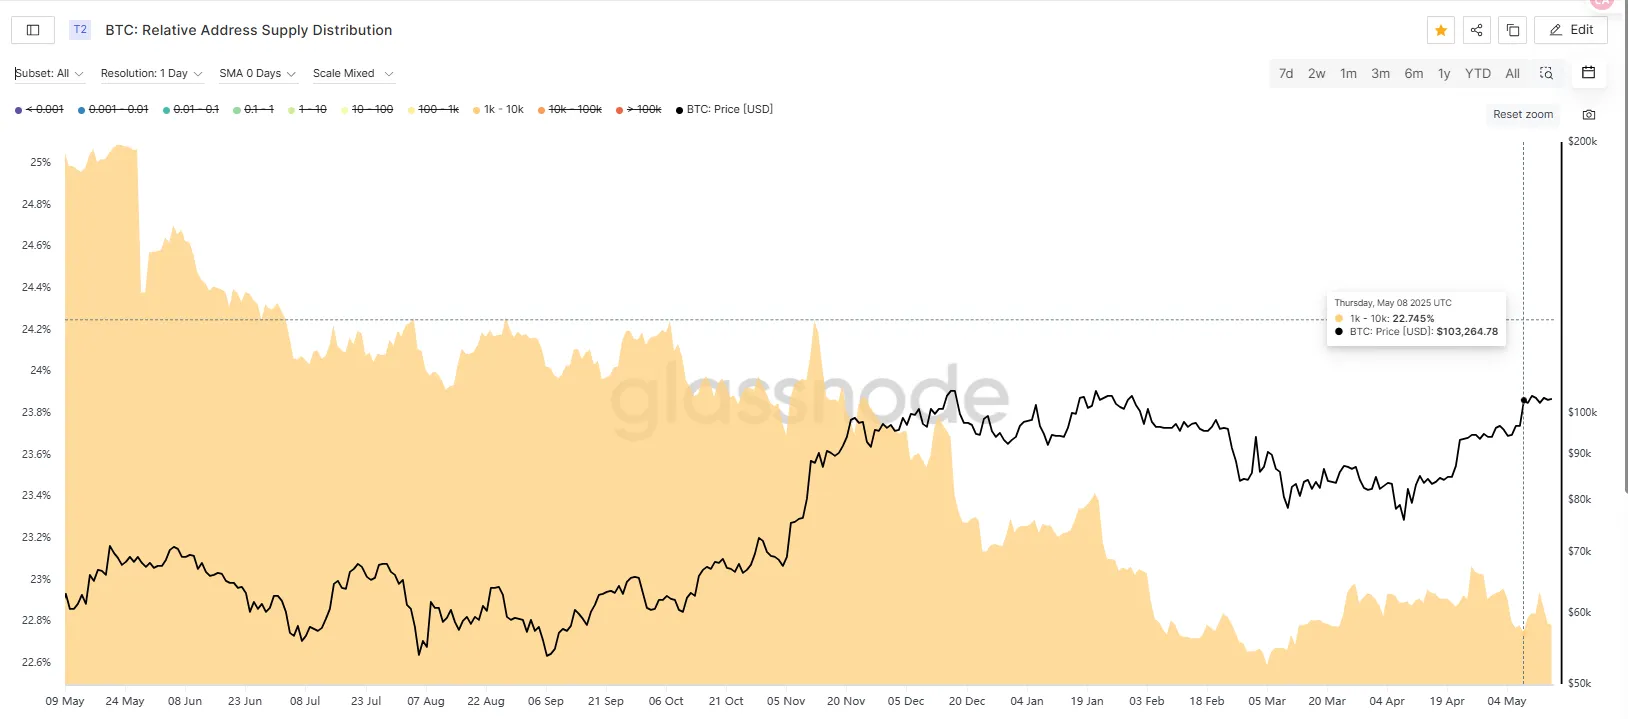Select the 3m time range
Image resolution: width=1628 pixels, height=719 pixels.
coord(1380,74)
